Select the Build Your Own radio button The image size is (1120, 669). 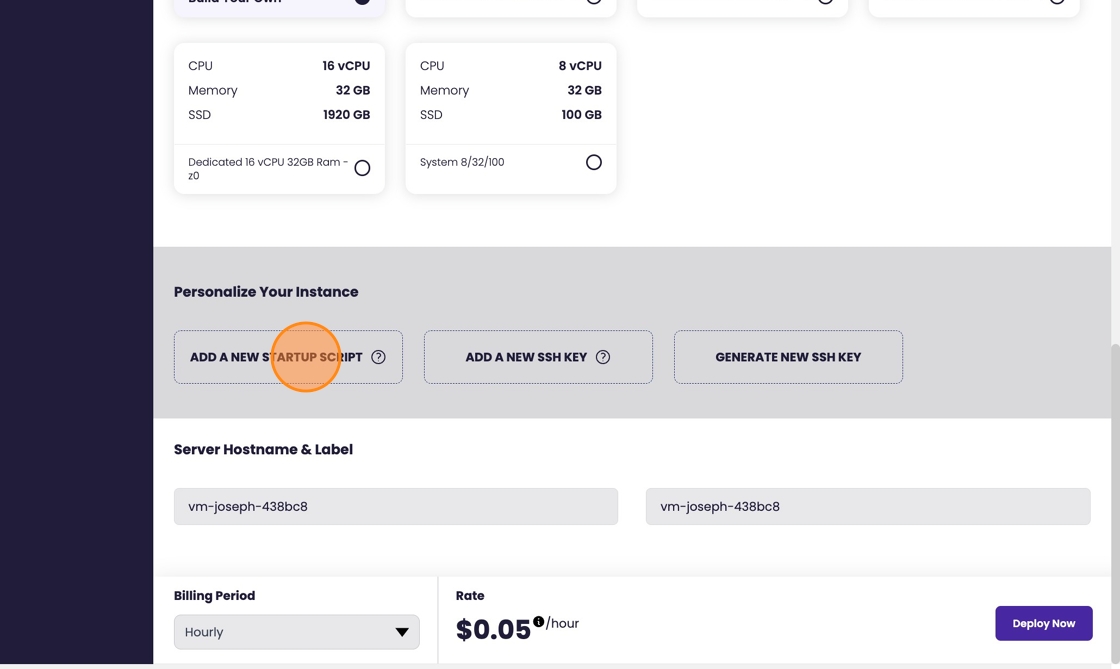pos(362,2)
